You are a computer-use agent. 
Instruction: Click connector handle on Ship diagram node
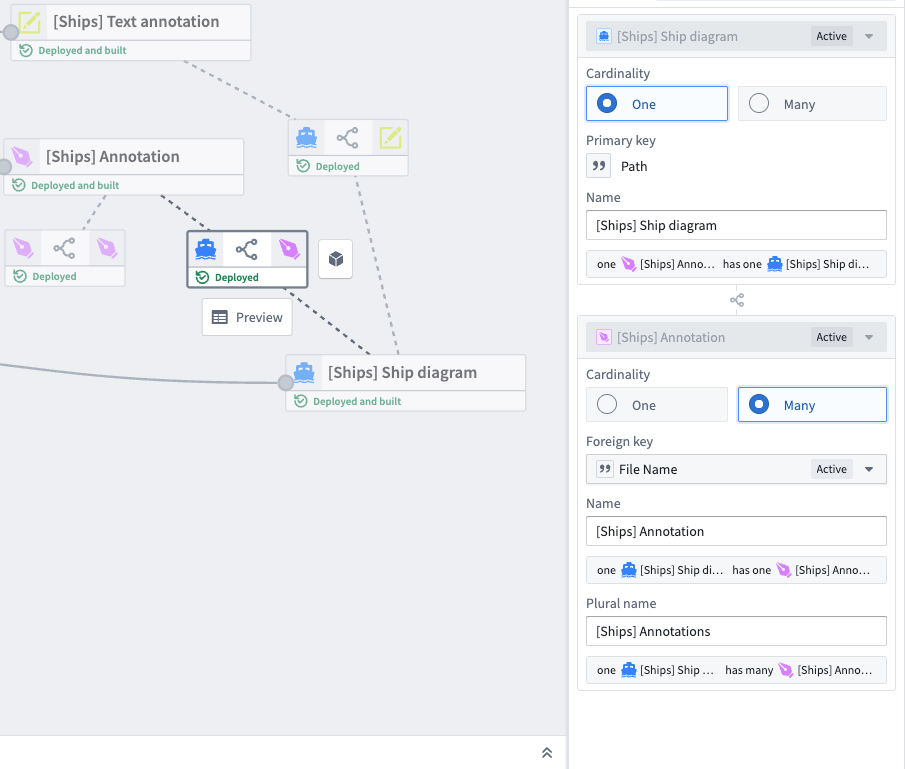tap(286, 382)
